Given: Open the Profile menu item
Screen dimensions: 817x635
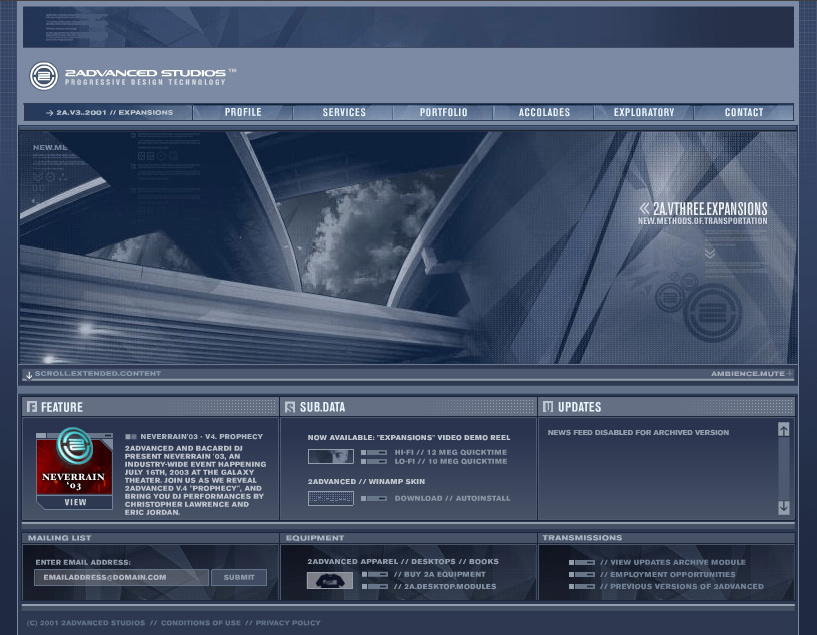Looking at the screenshot, I should point(243,113).
